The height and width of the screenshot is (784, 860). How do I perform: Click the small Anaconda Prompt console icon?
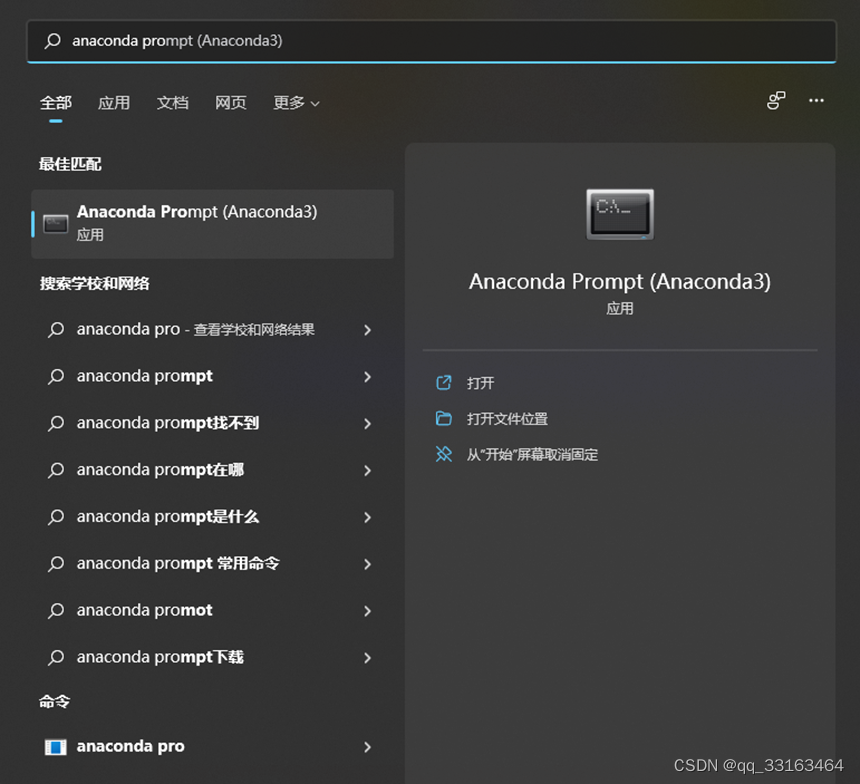[x=55, y=224]
